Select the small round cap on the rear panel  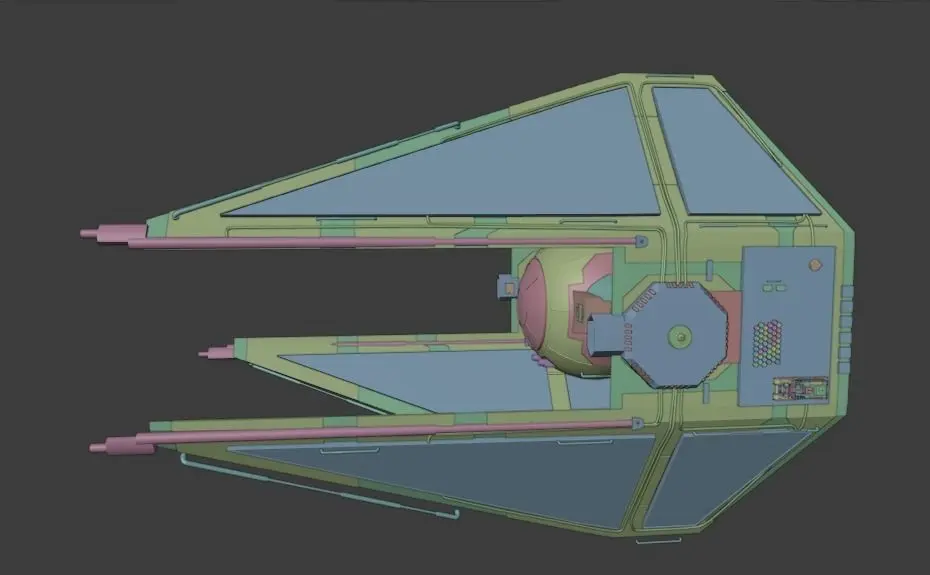815,265
